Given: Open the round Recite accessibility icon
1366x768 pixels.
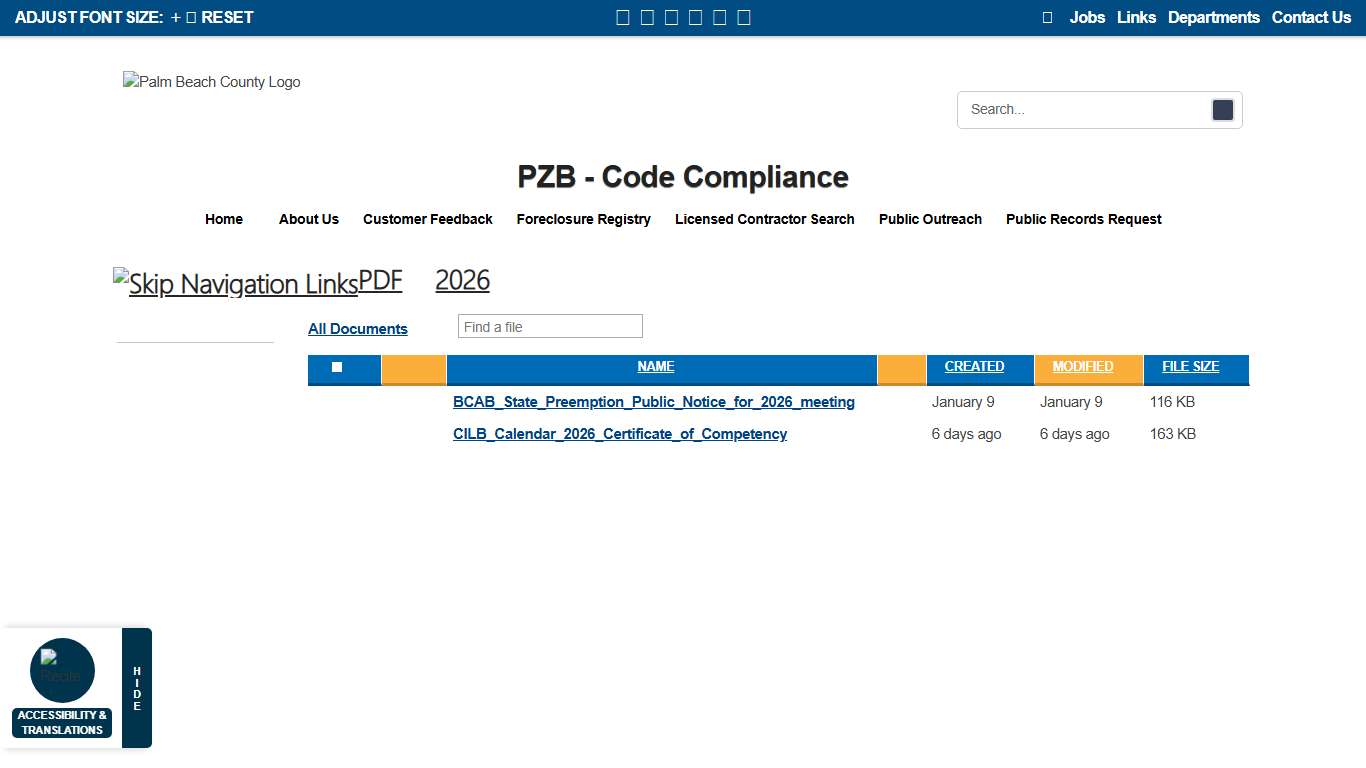Looking at the screenshot, I should click(x=62, y=670).
